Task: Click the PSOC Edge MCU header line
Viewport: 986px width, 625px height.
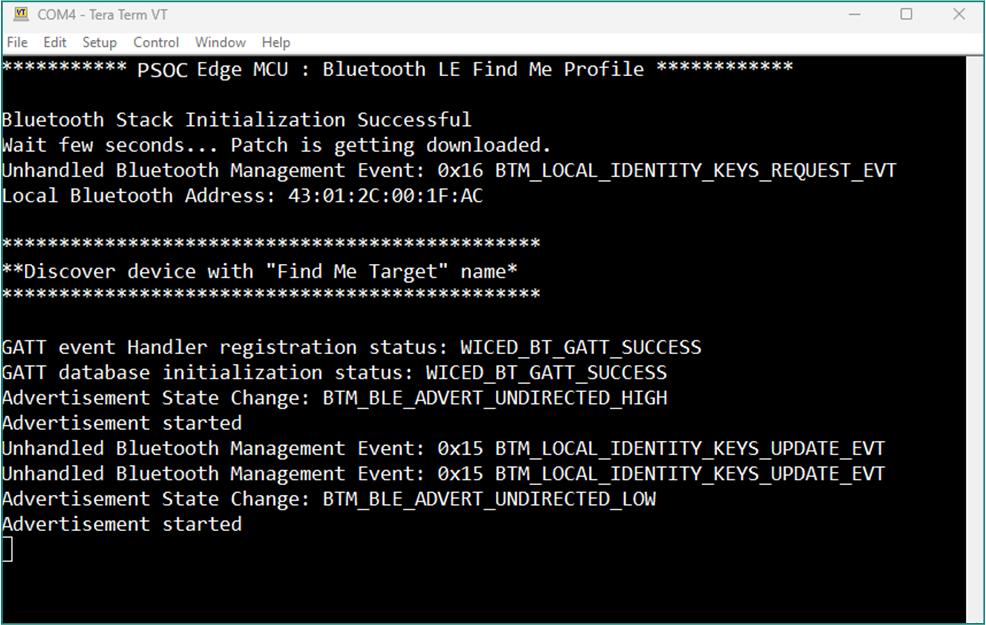Action: [x=397, y=69]
